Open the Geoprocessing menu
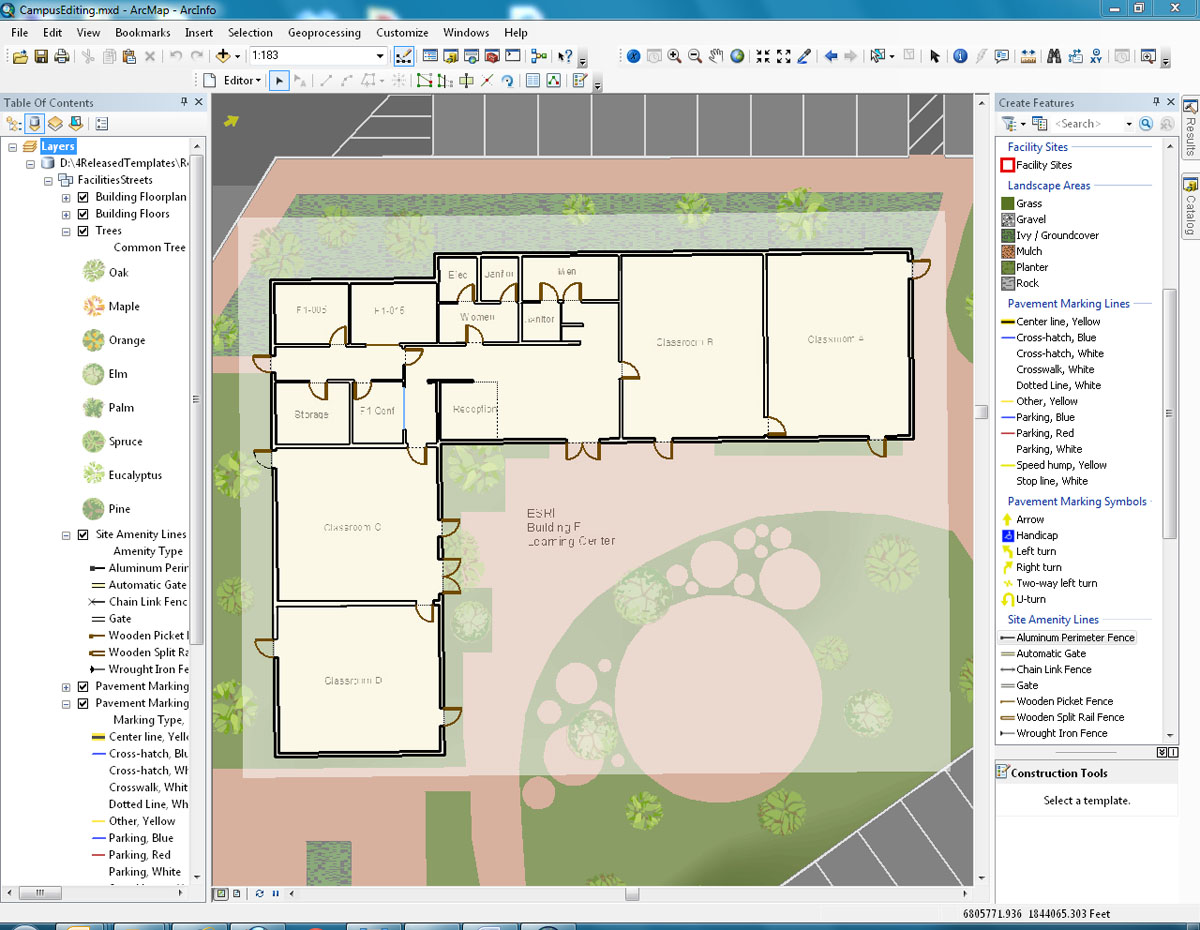1200x930 pixels. [x=324, y=33]
